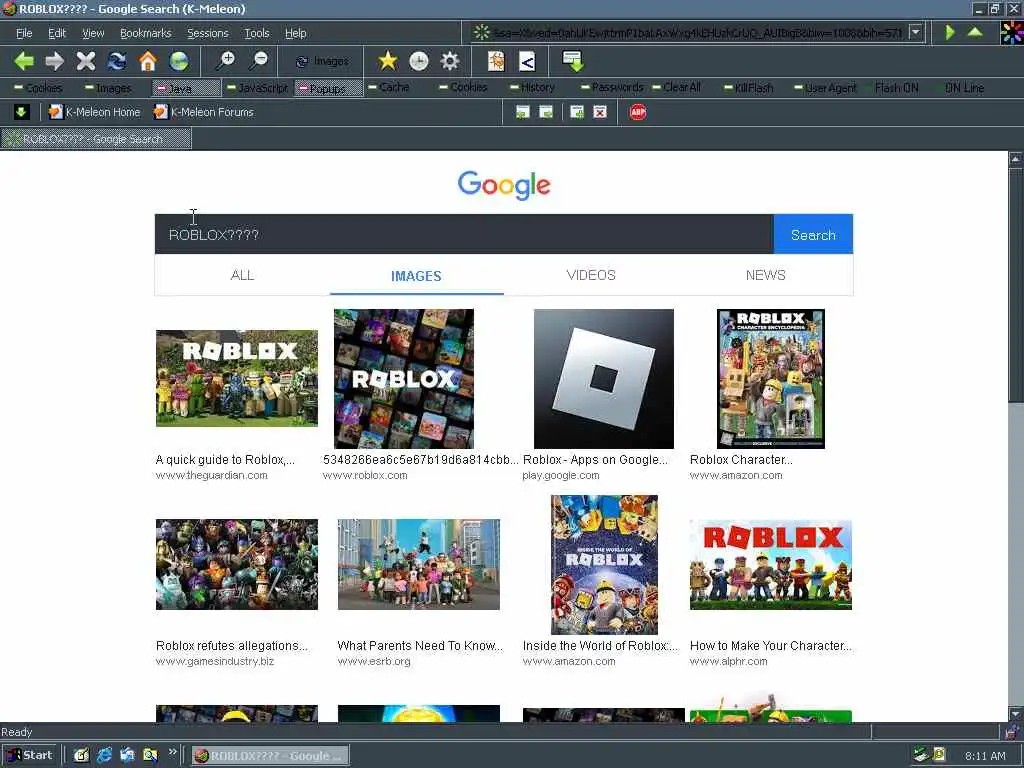Switch to the ALL results tab
The height and width of the screenshot is (768, 1024).
pos(242,275)
